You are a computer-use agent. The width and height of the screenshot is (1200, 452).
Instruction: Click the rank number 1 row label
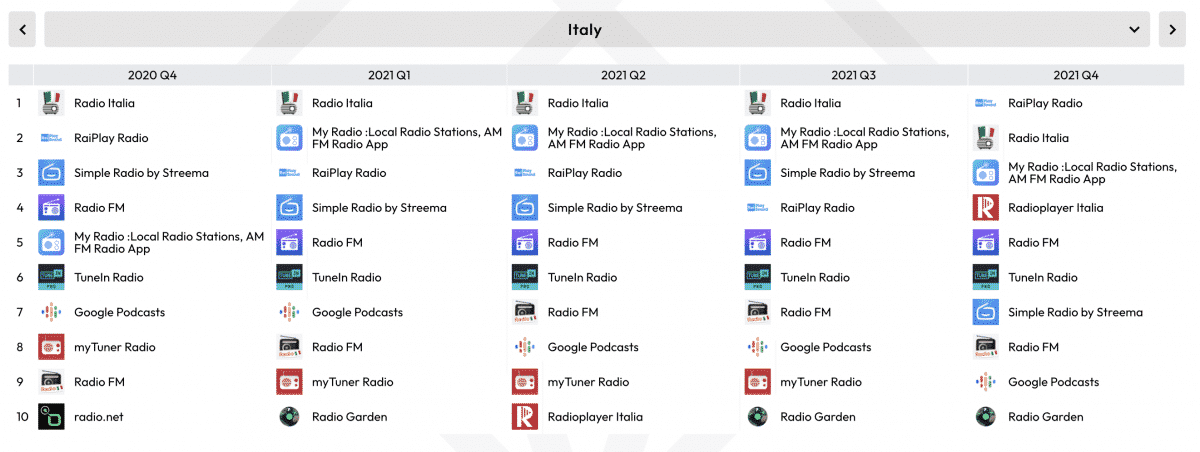coord(19,103)
